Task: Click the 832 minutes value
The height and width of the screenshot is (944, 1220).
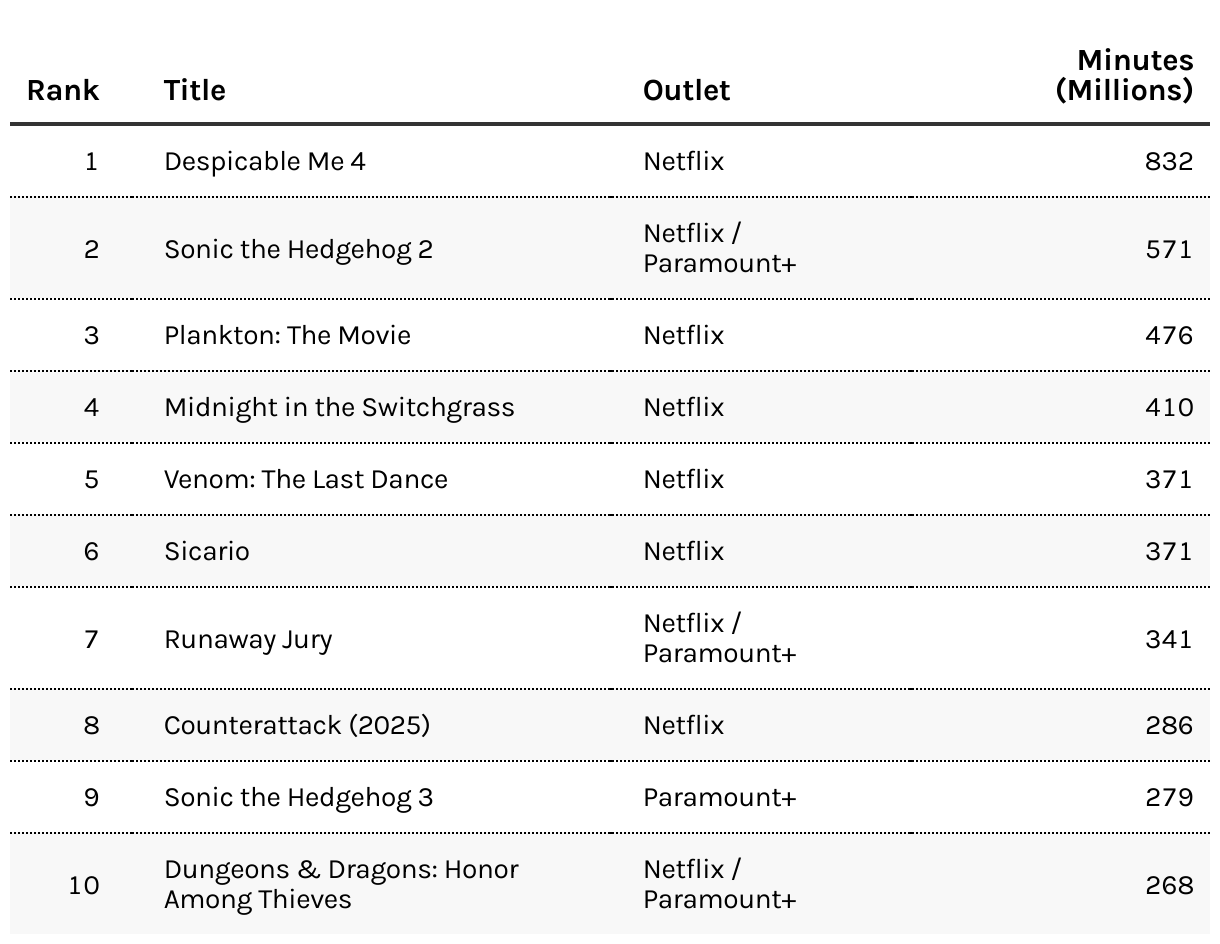Action: click(x=1169, y=161)
